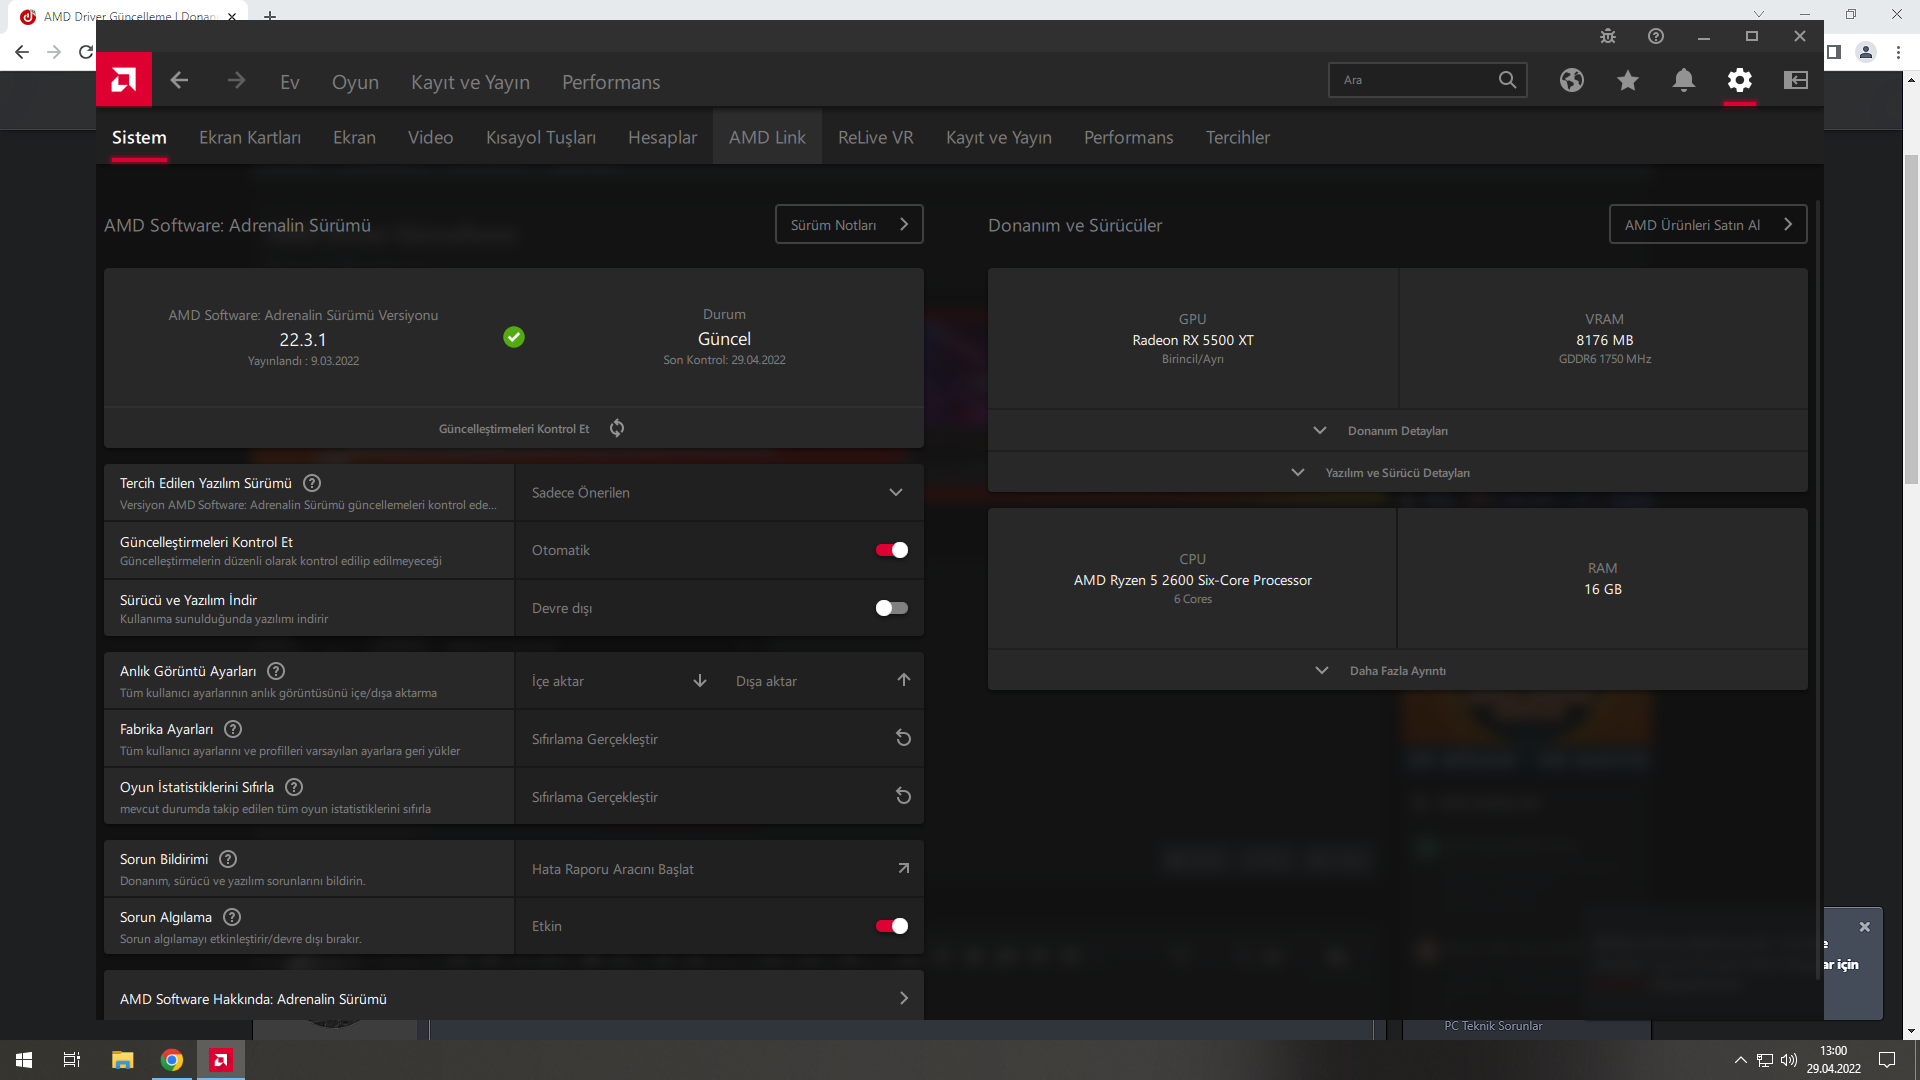Close the browser popup at bottom right
This screenshot has width=1920, height=1080.
click(1864, 927)
